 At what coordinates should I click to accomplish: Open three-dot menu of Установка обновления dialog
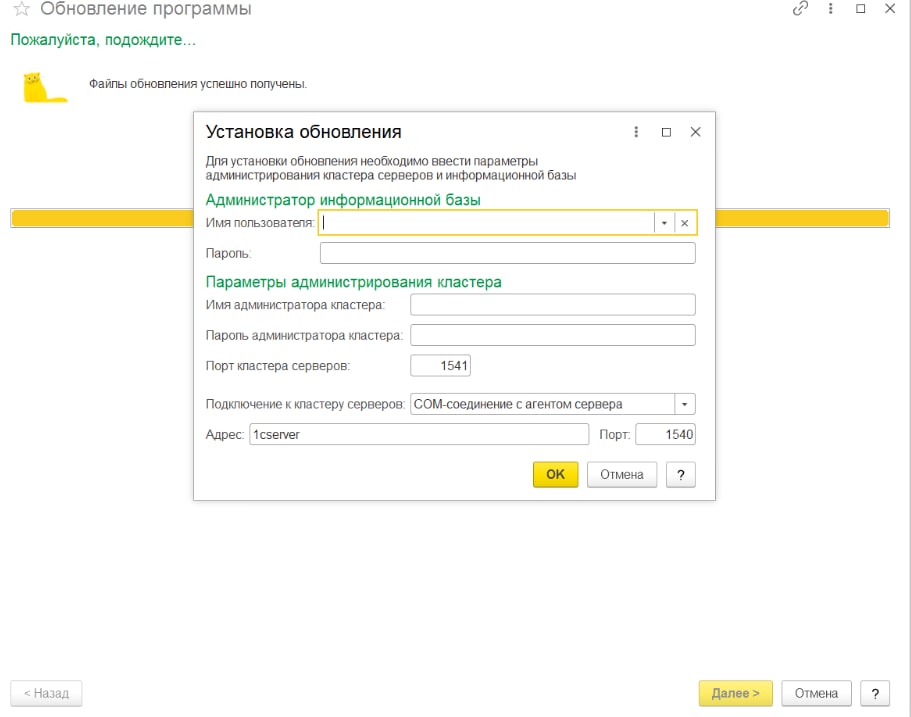[x=636, y=132]
